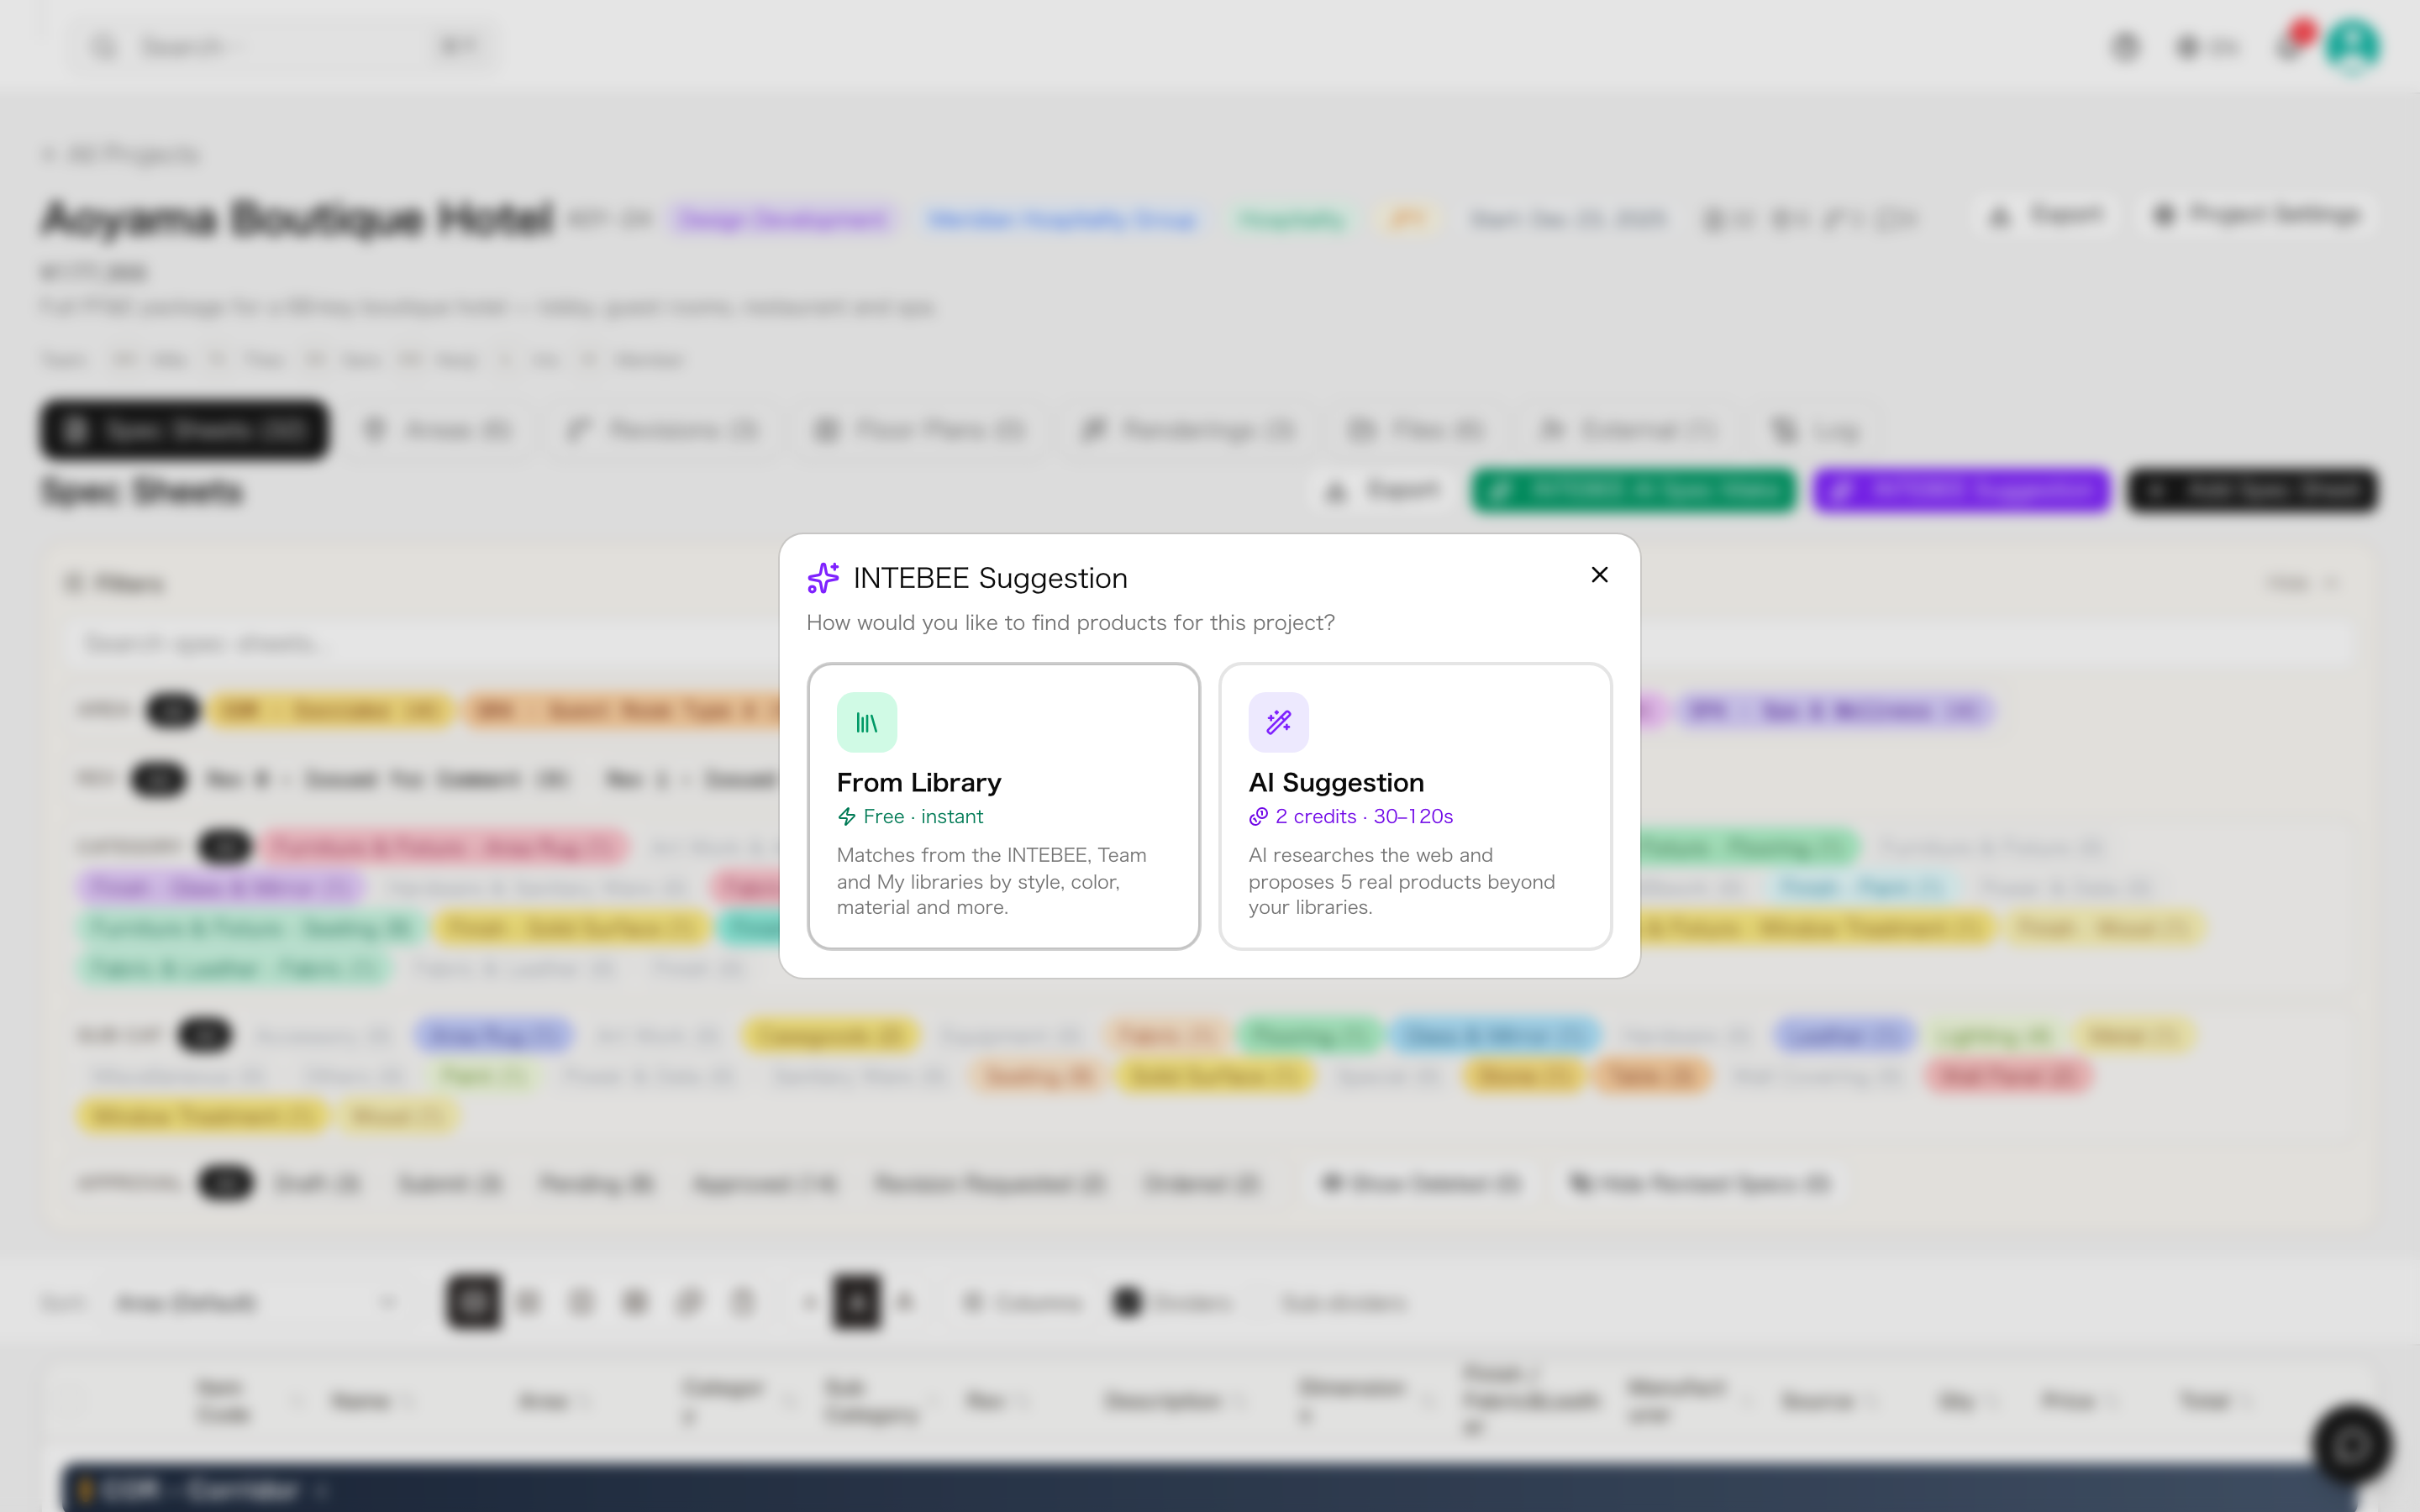
Task: Choose the From Library option card
Action: pos(1003,806)
